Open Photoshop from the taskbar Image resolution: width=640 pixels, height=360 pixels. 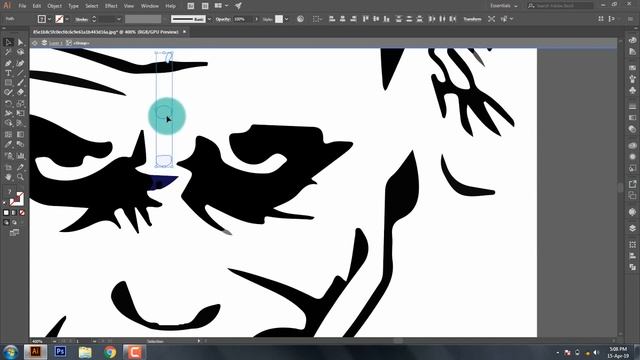(60, 351)
